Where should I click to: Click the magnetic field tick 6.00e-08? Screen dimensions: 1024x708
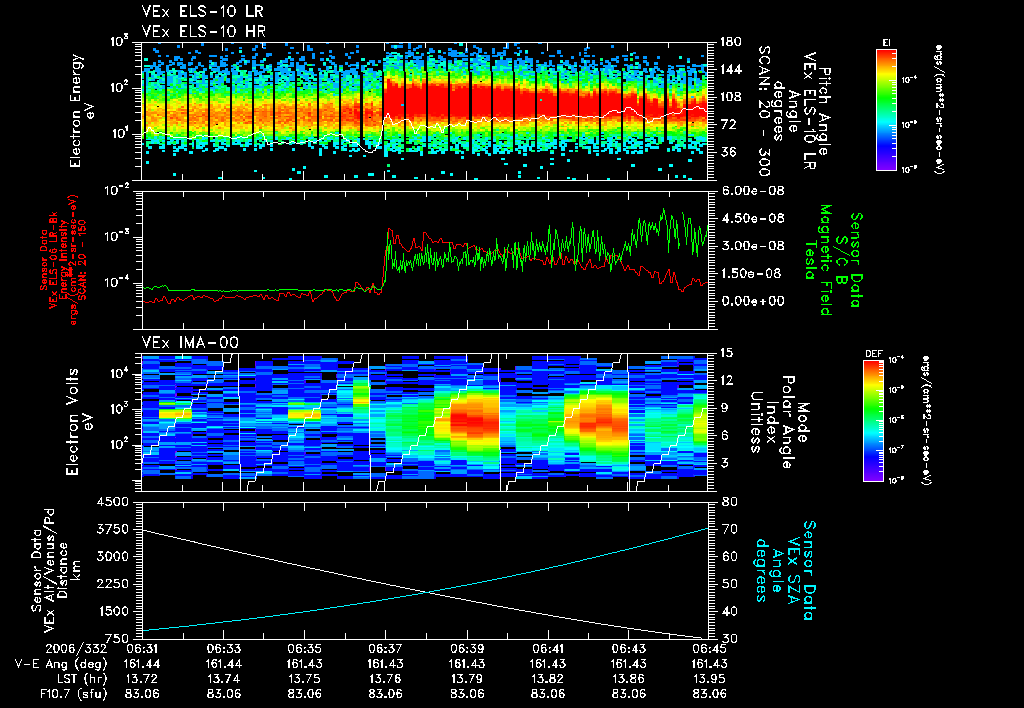(x=752, y=191)
